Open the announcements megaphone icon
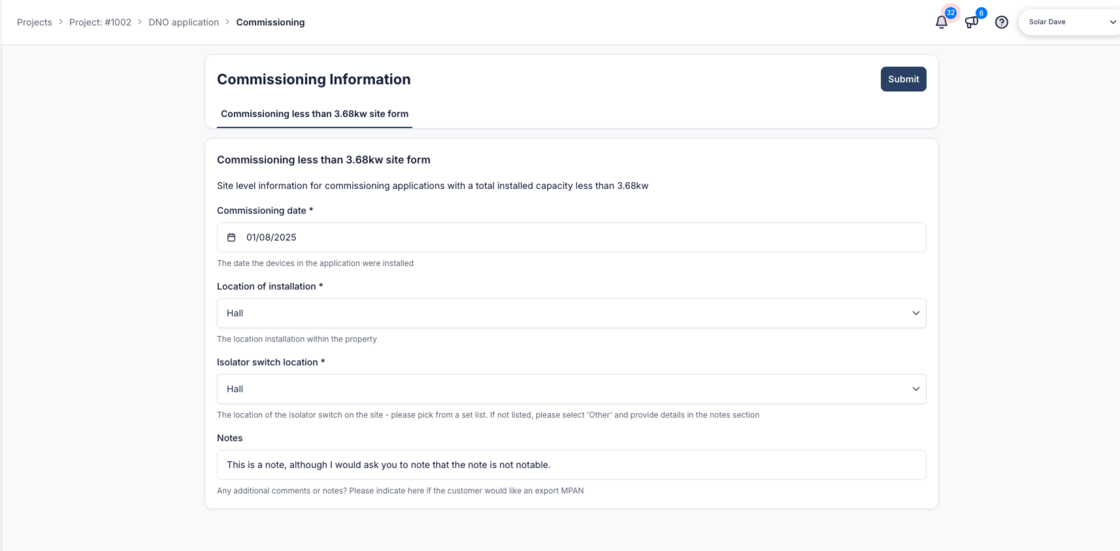Screen dimensions: 1120x551 pos(971,22)
